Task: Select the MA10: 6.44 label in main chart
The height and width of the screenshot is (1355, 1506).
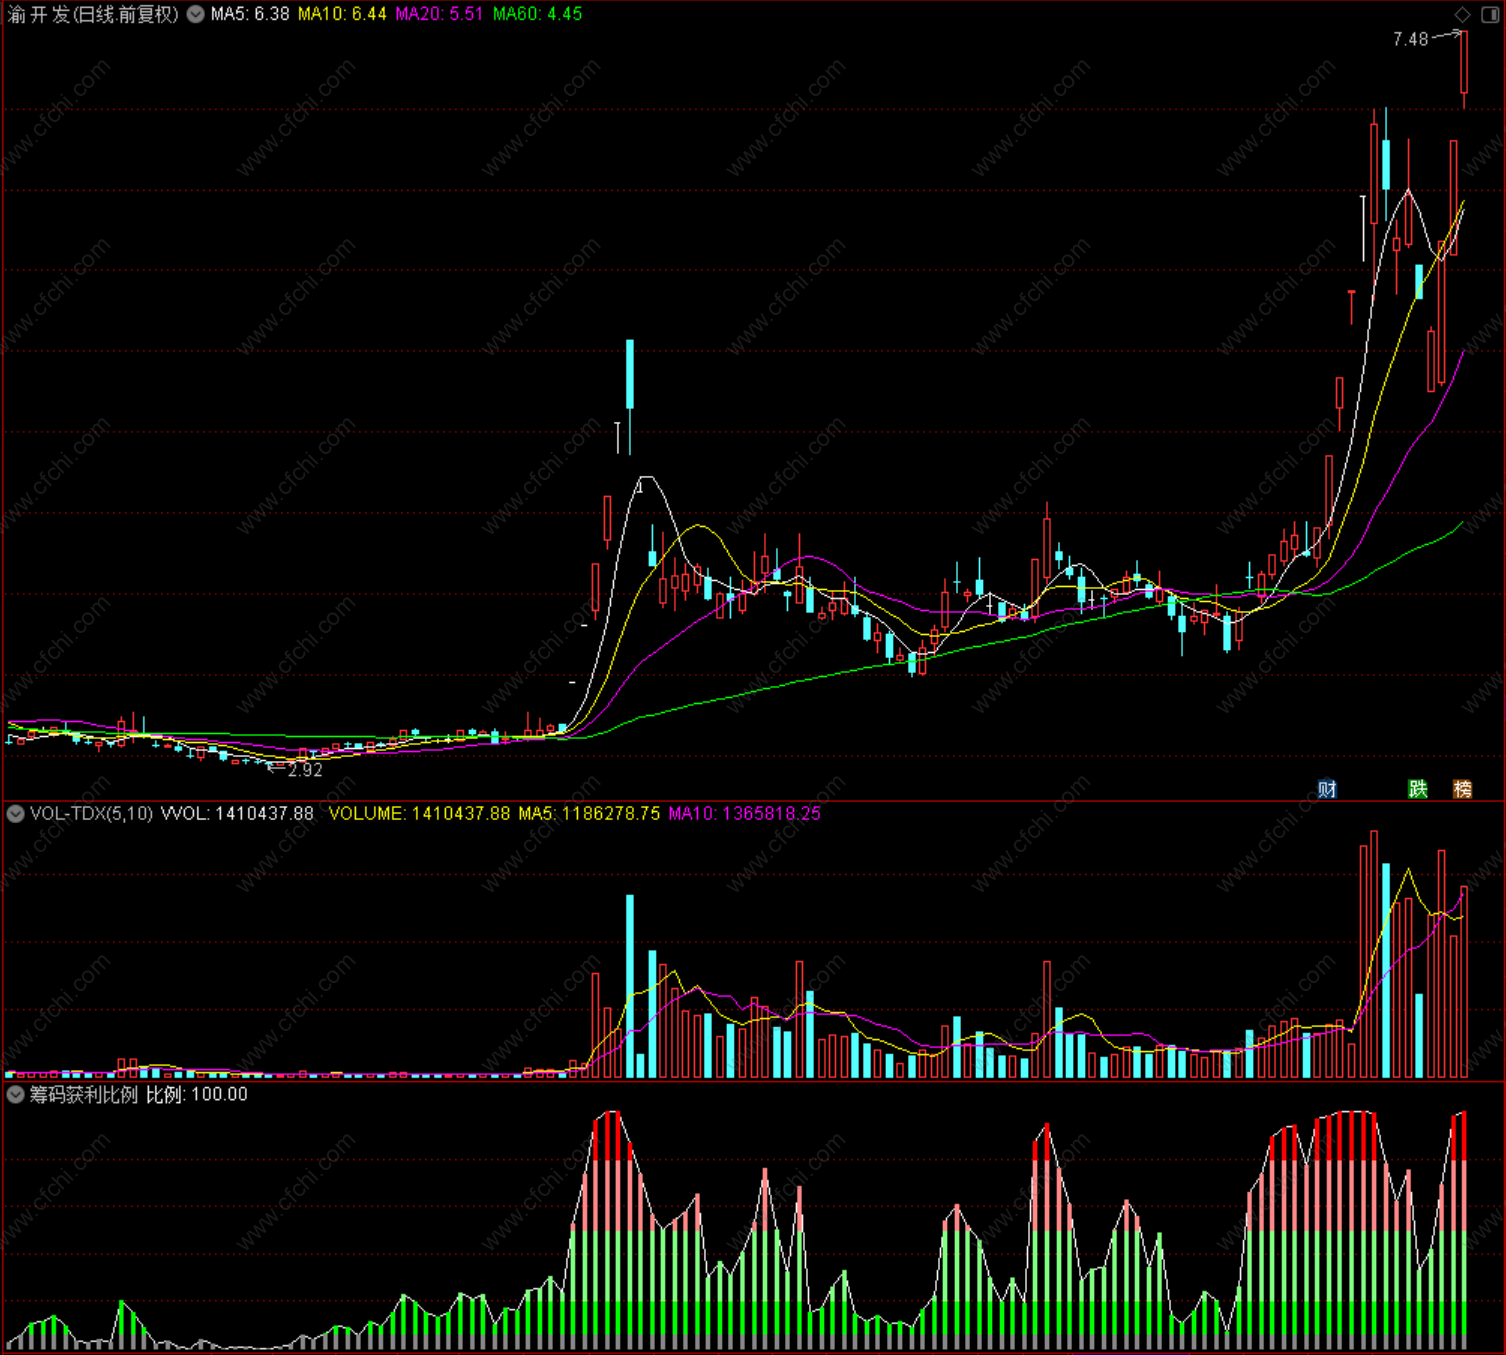Action: click(342, 14)
